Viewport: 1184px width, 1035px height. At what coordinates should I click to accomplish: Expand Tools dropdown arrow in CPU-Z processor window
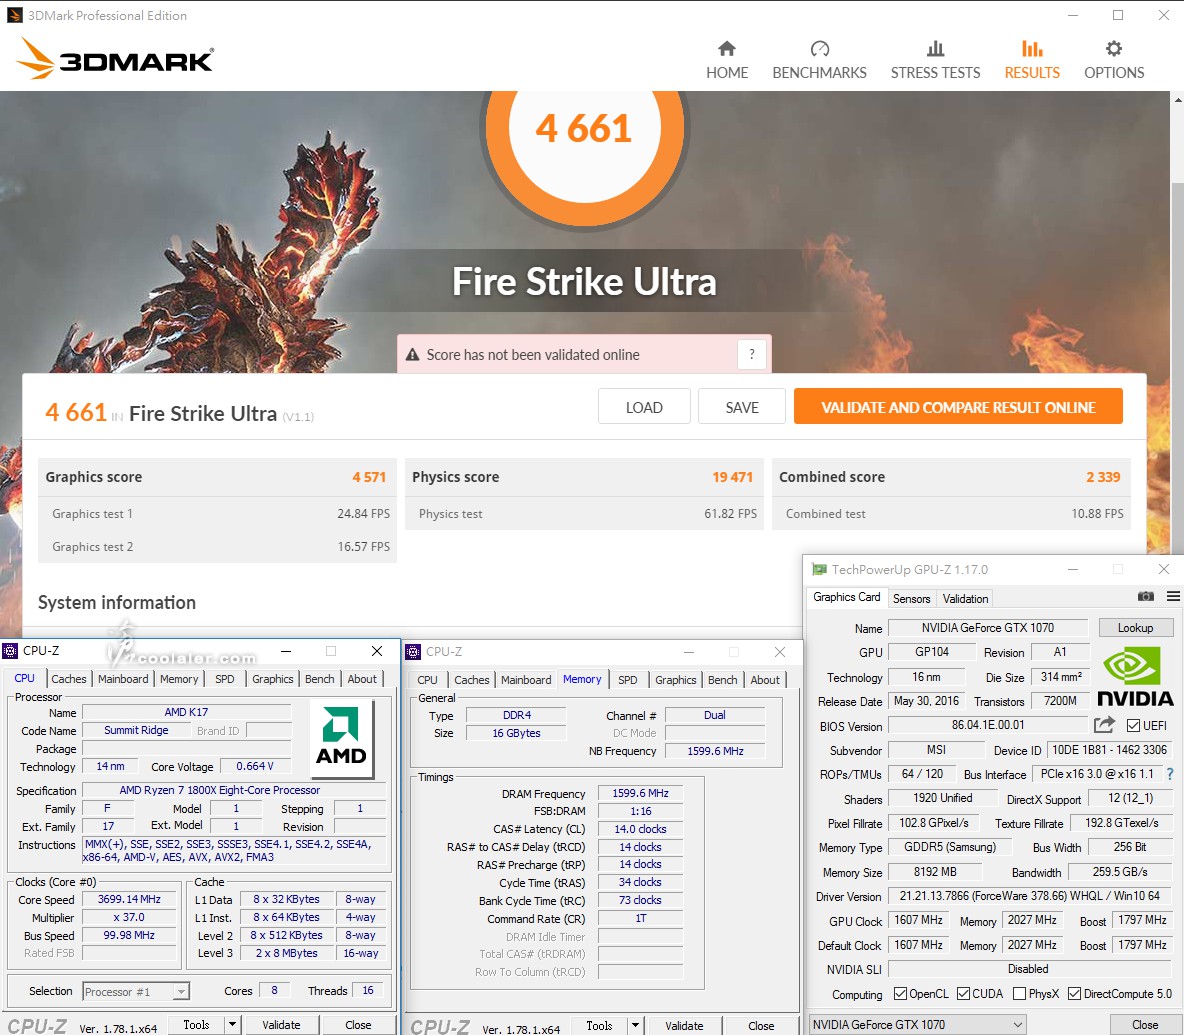[233, 1024]
